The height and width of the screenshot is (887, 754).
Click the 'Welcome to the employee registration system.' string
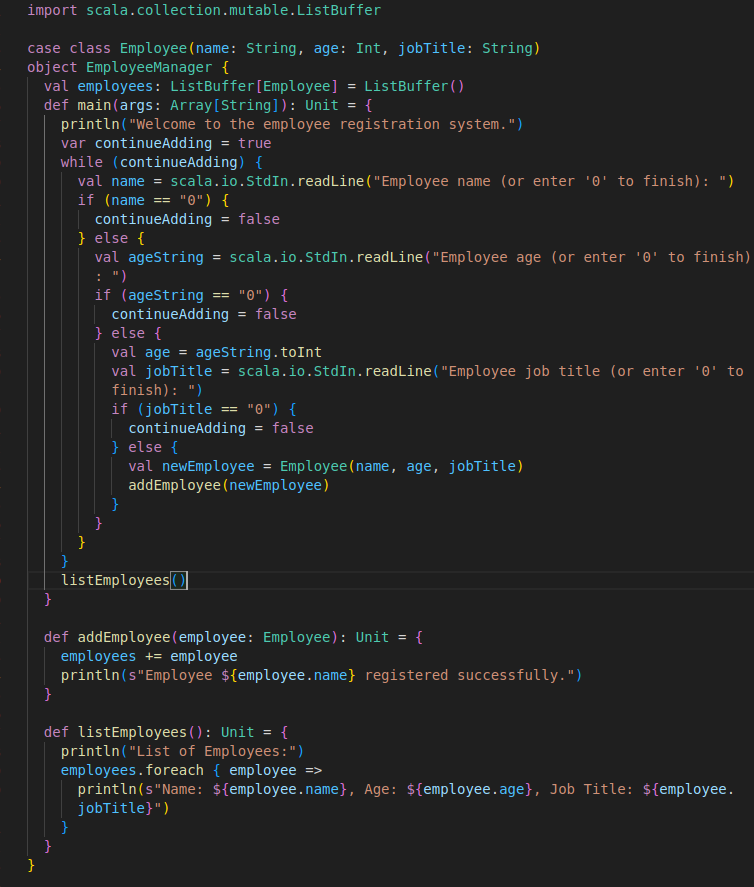(321, 124)
